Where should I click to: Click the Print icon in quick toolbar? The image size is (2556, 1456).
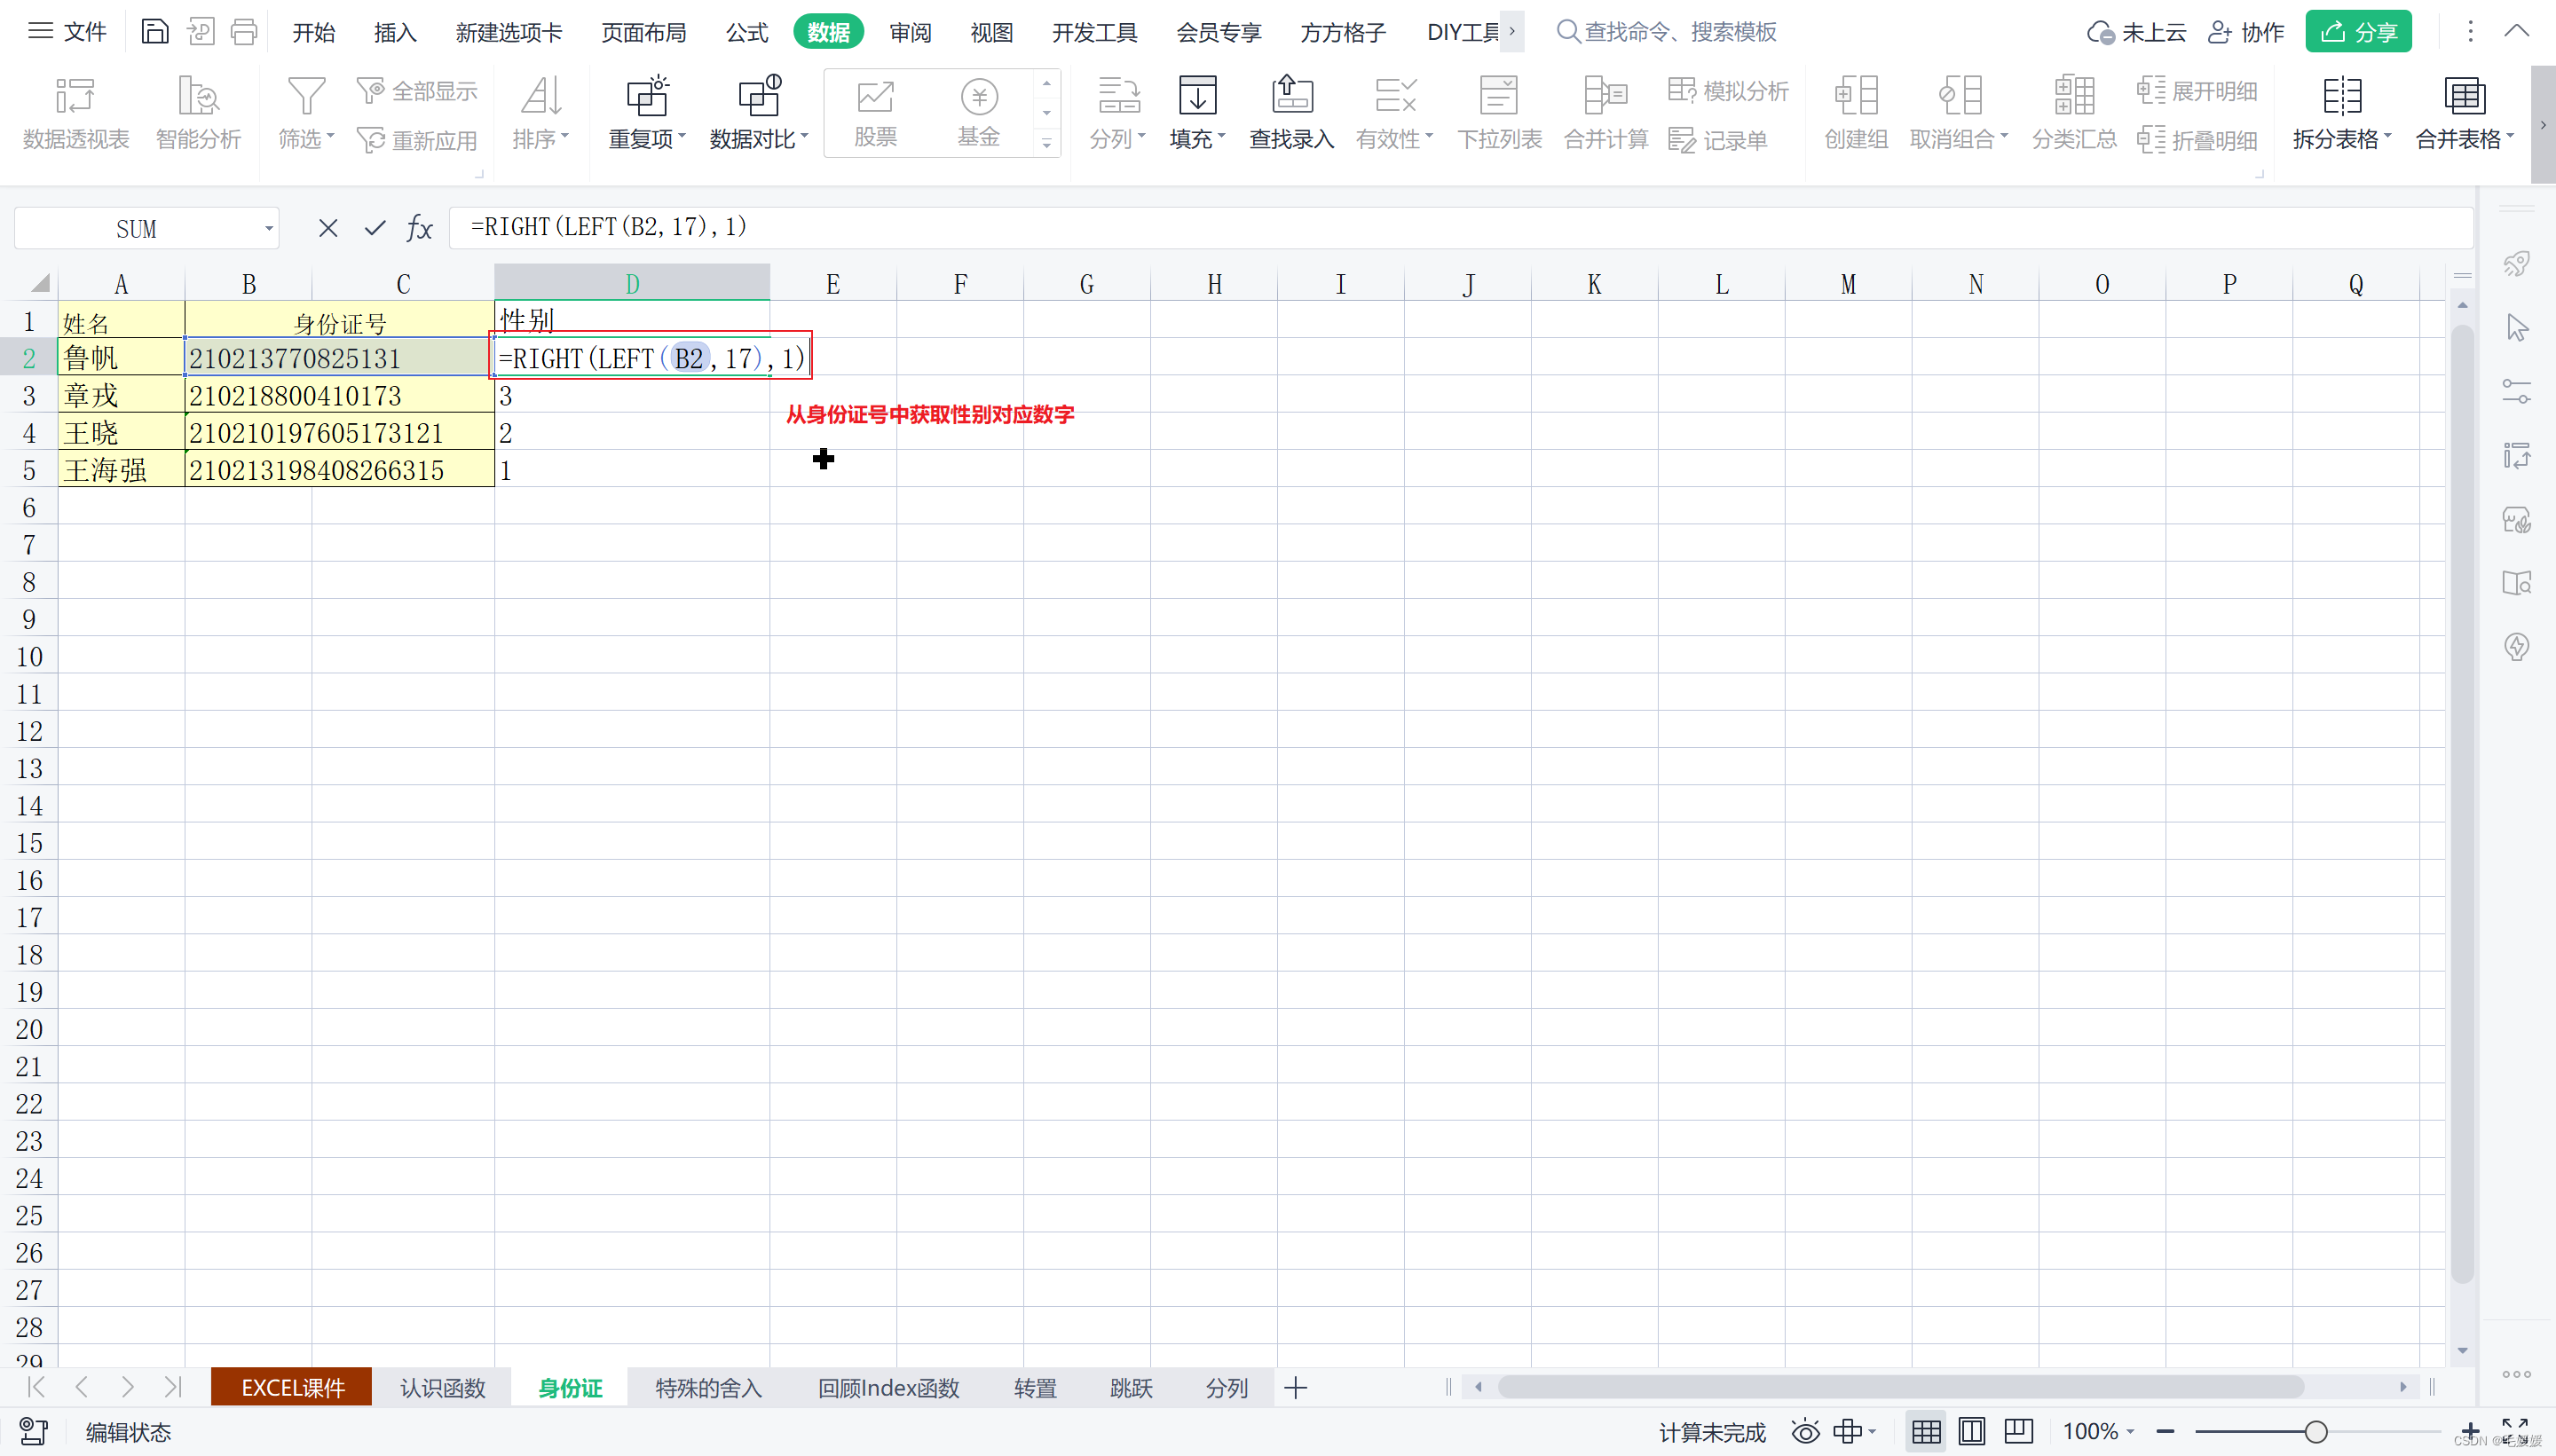click(244, 32)
